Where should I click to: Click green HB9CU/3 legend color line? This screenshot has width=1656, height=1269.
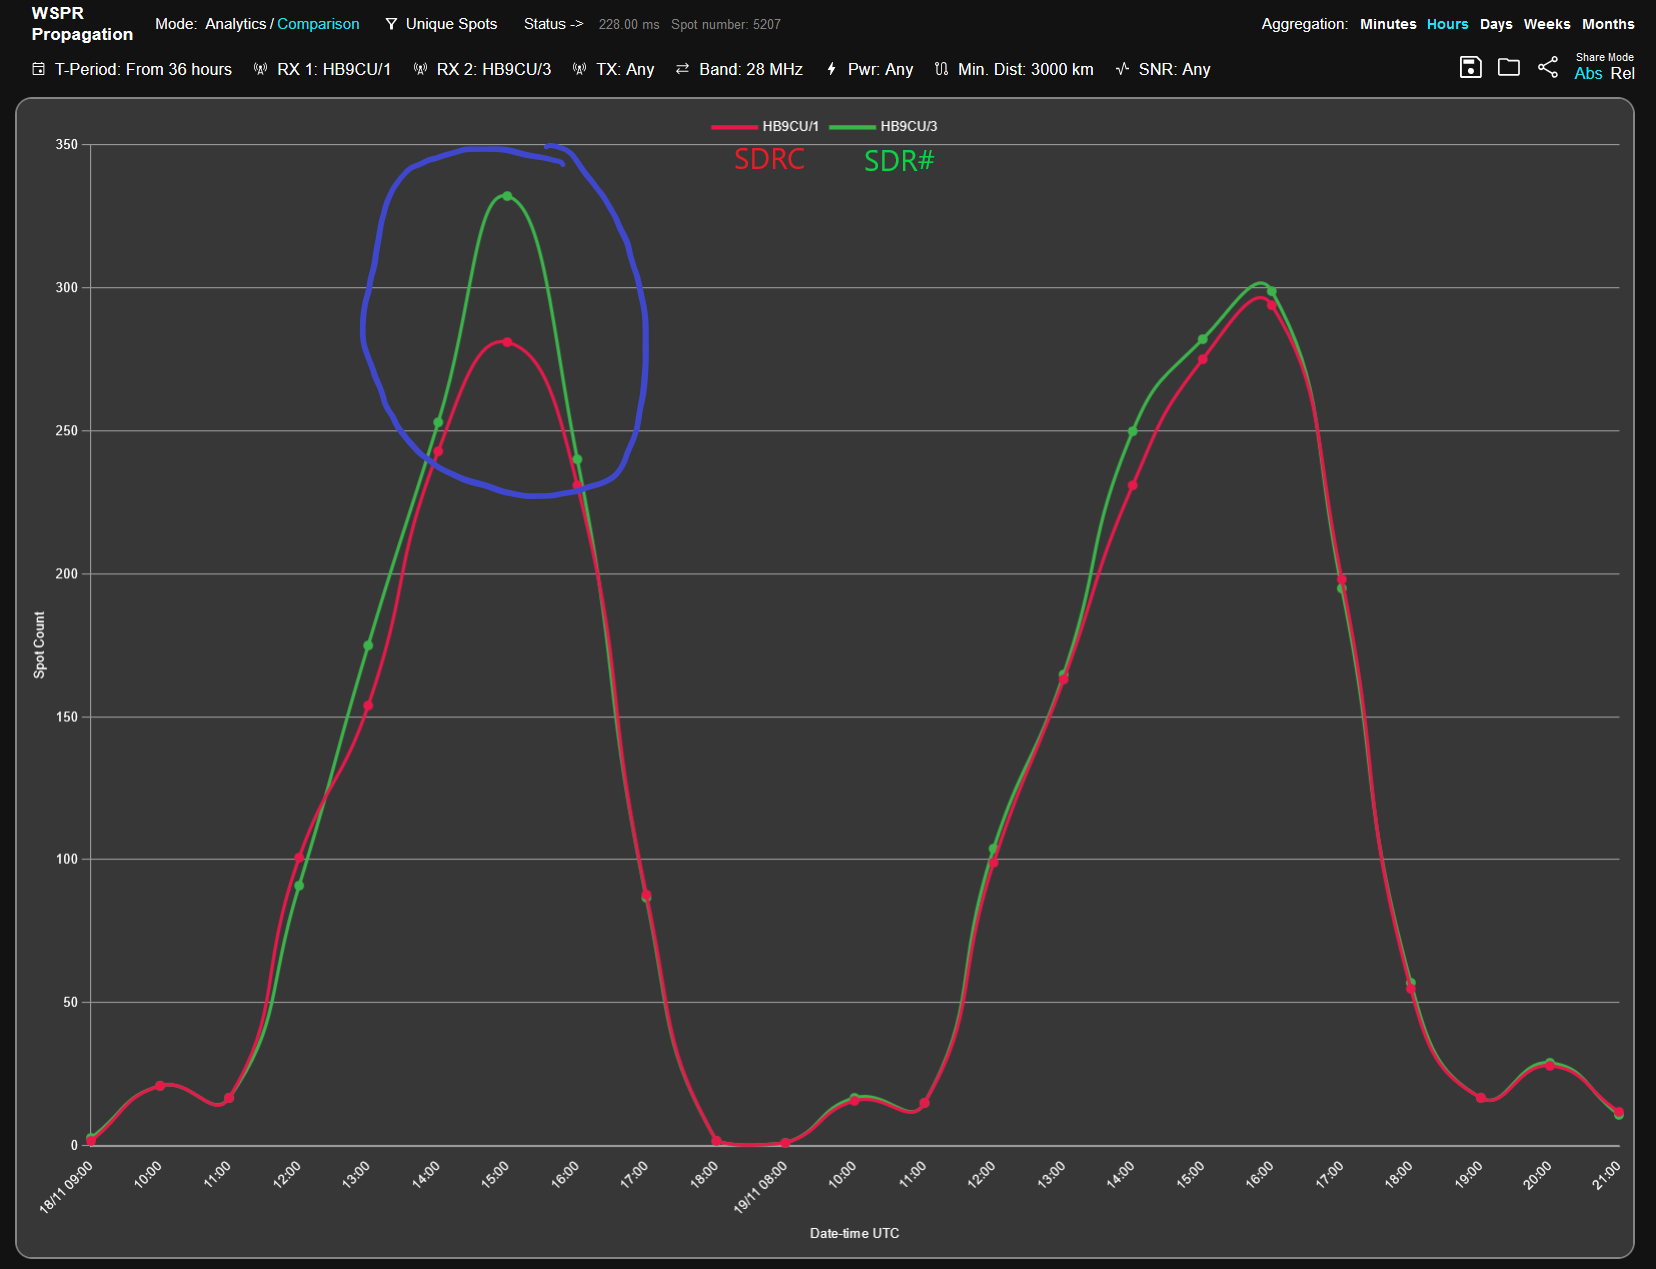point(852,127)
